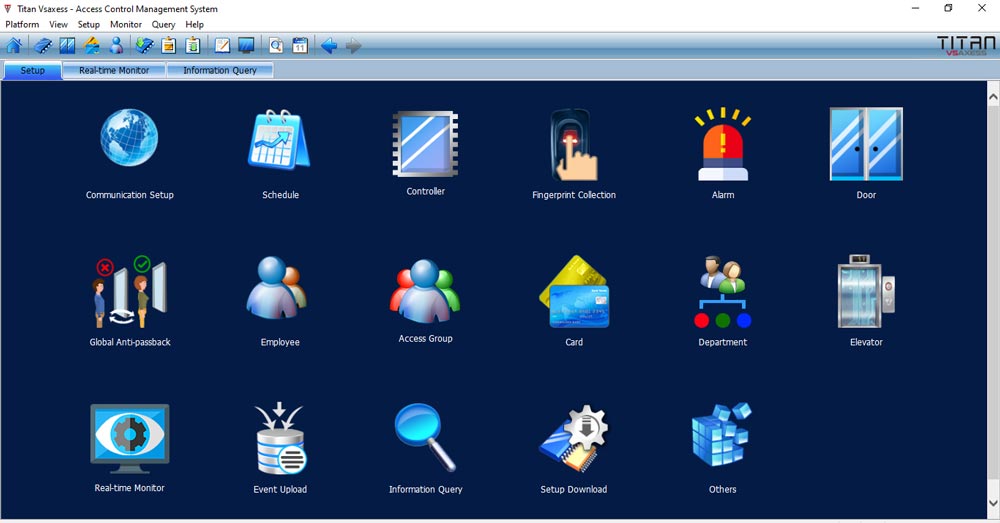Click the scrollbar down arrow
Image resolution: width=1000 pixels, height=523 pixels.
pyautogui.click(x=993, y=503)
